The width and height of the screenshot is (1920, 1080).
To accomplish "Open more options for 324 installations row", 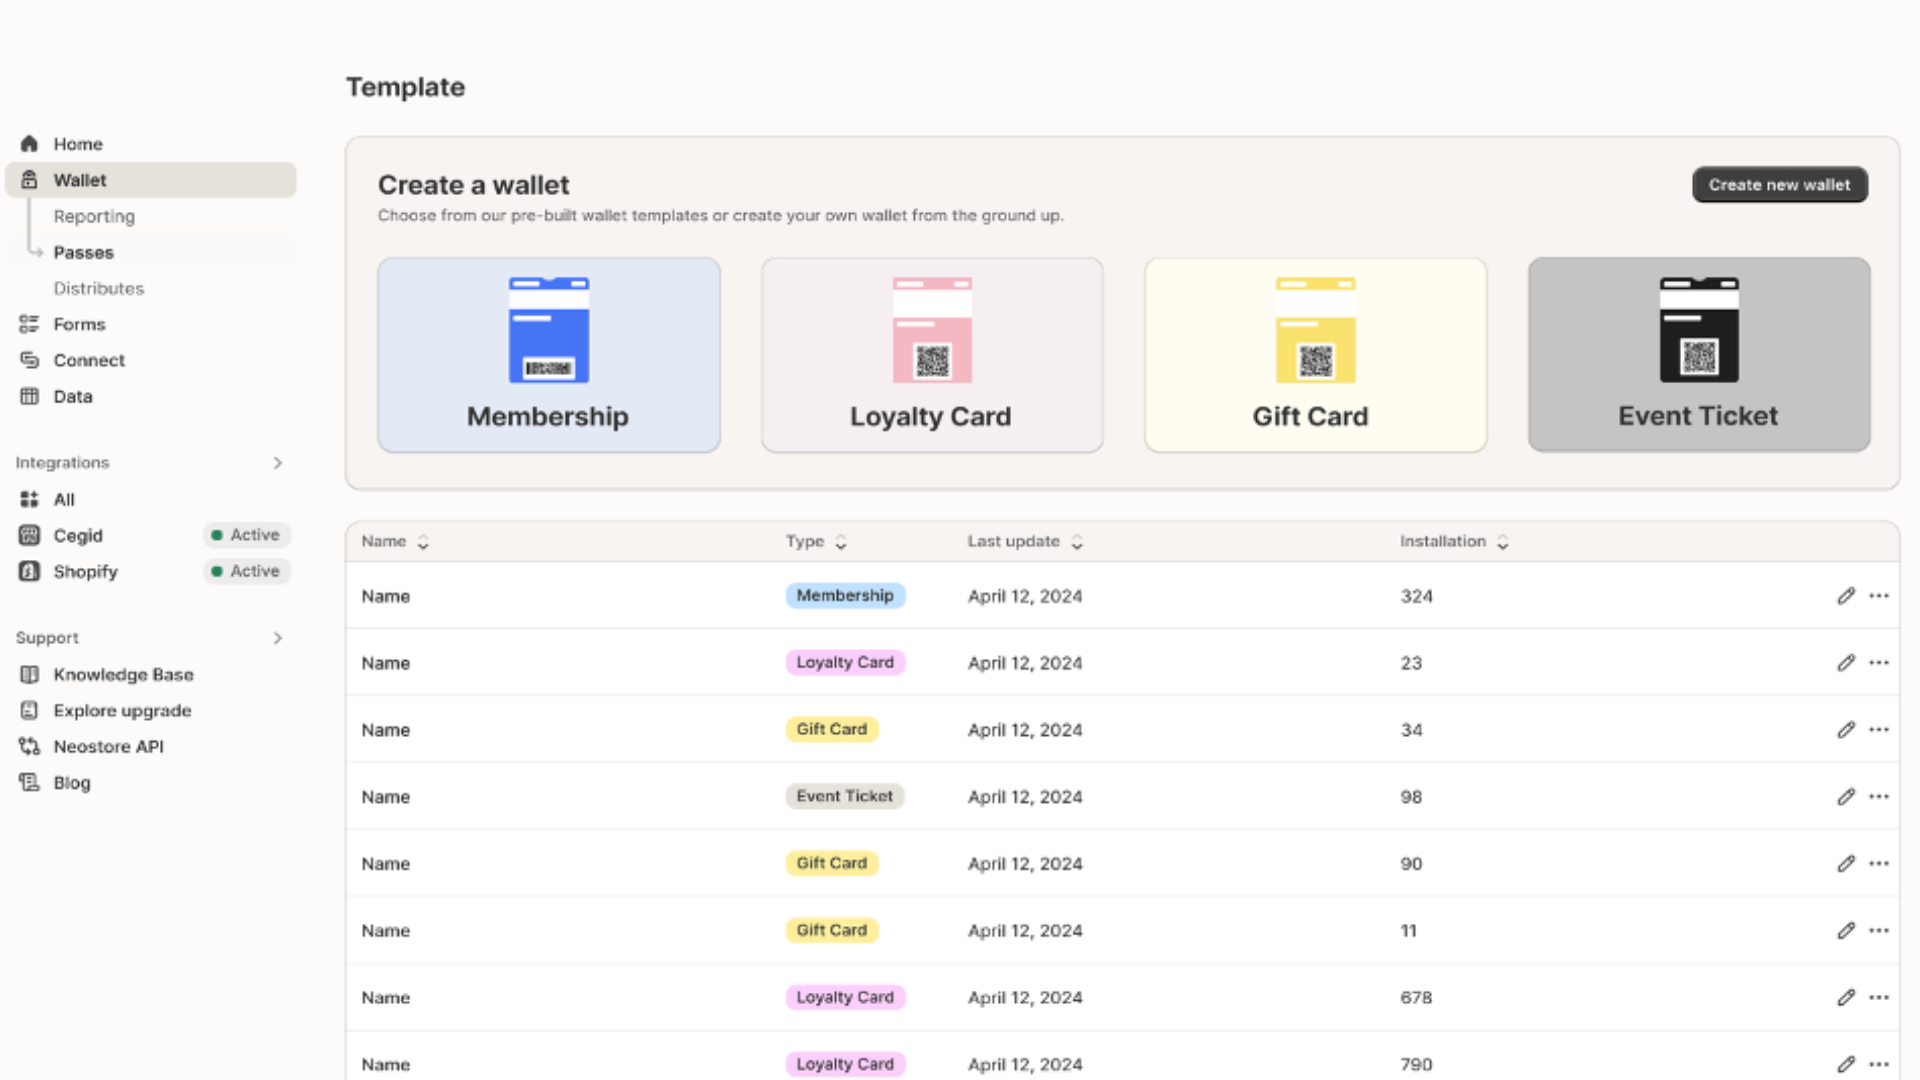I will 1879,596.
